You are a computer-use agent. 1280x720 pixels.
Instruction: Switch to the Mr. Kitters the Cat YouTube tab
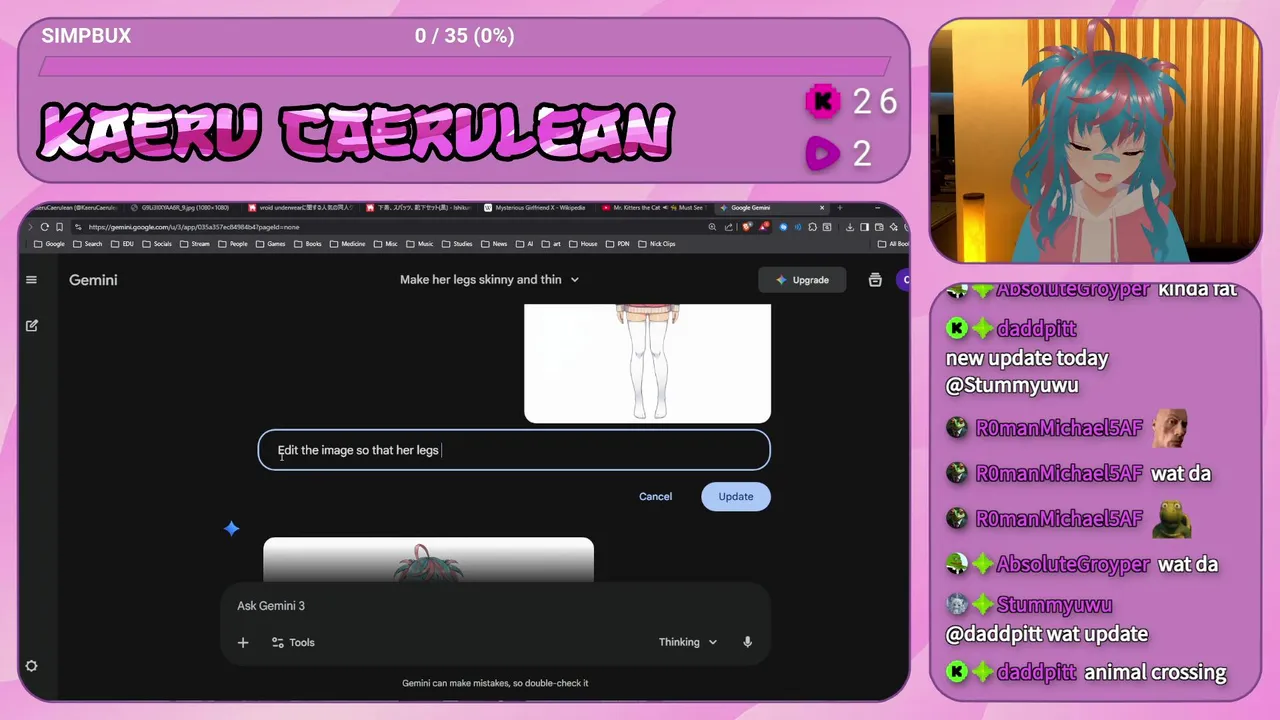click(653, 208)
